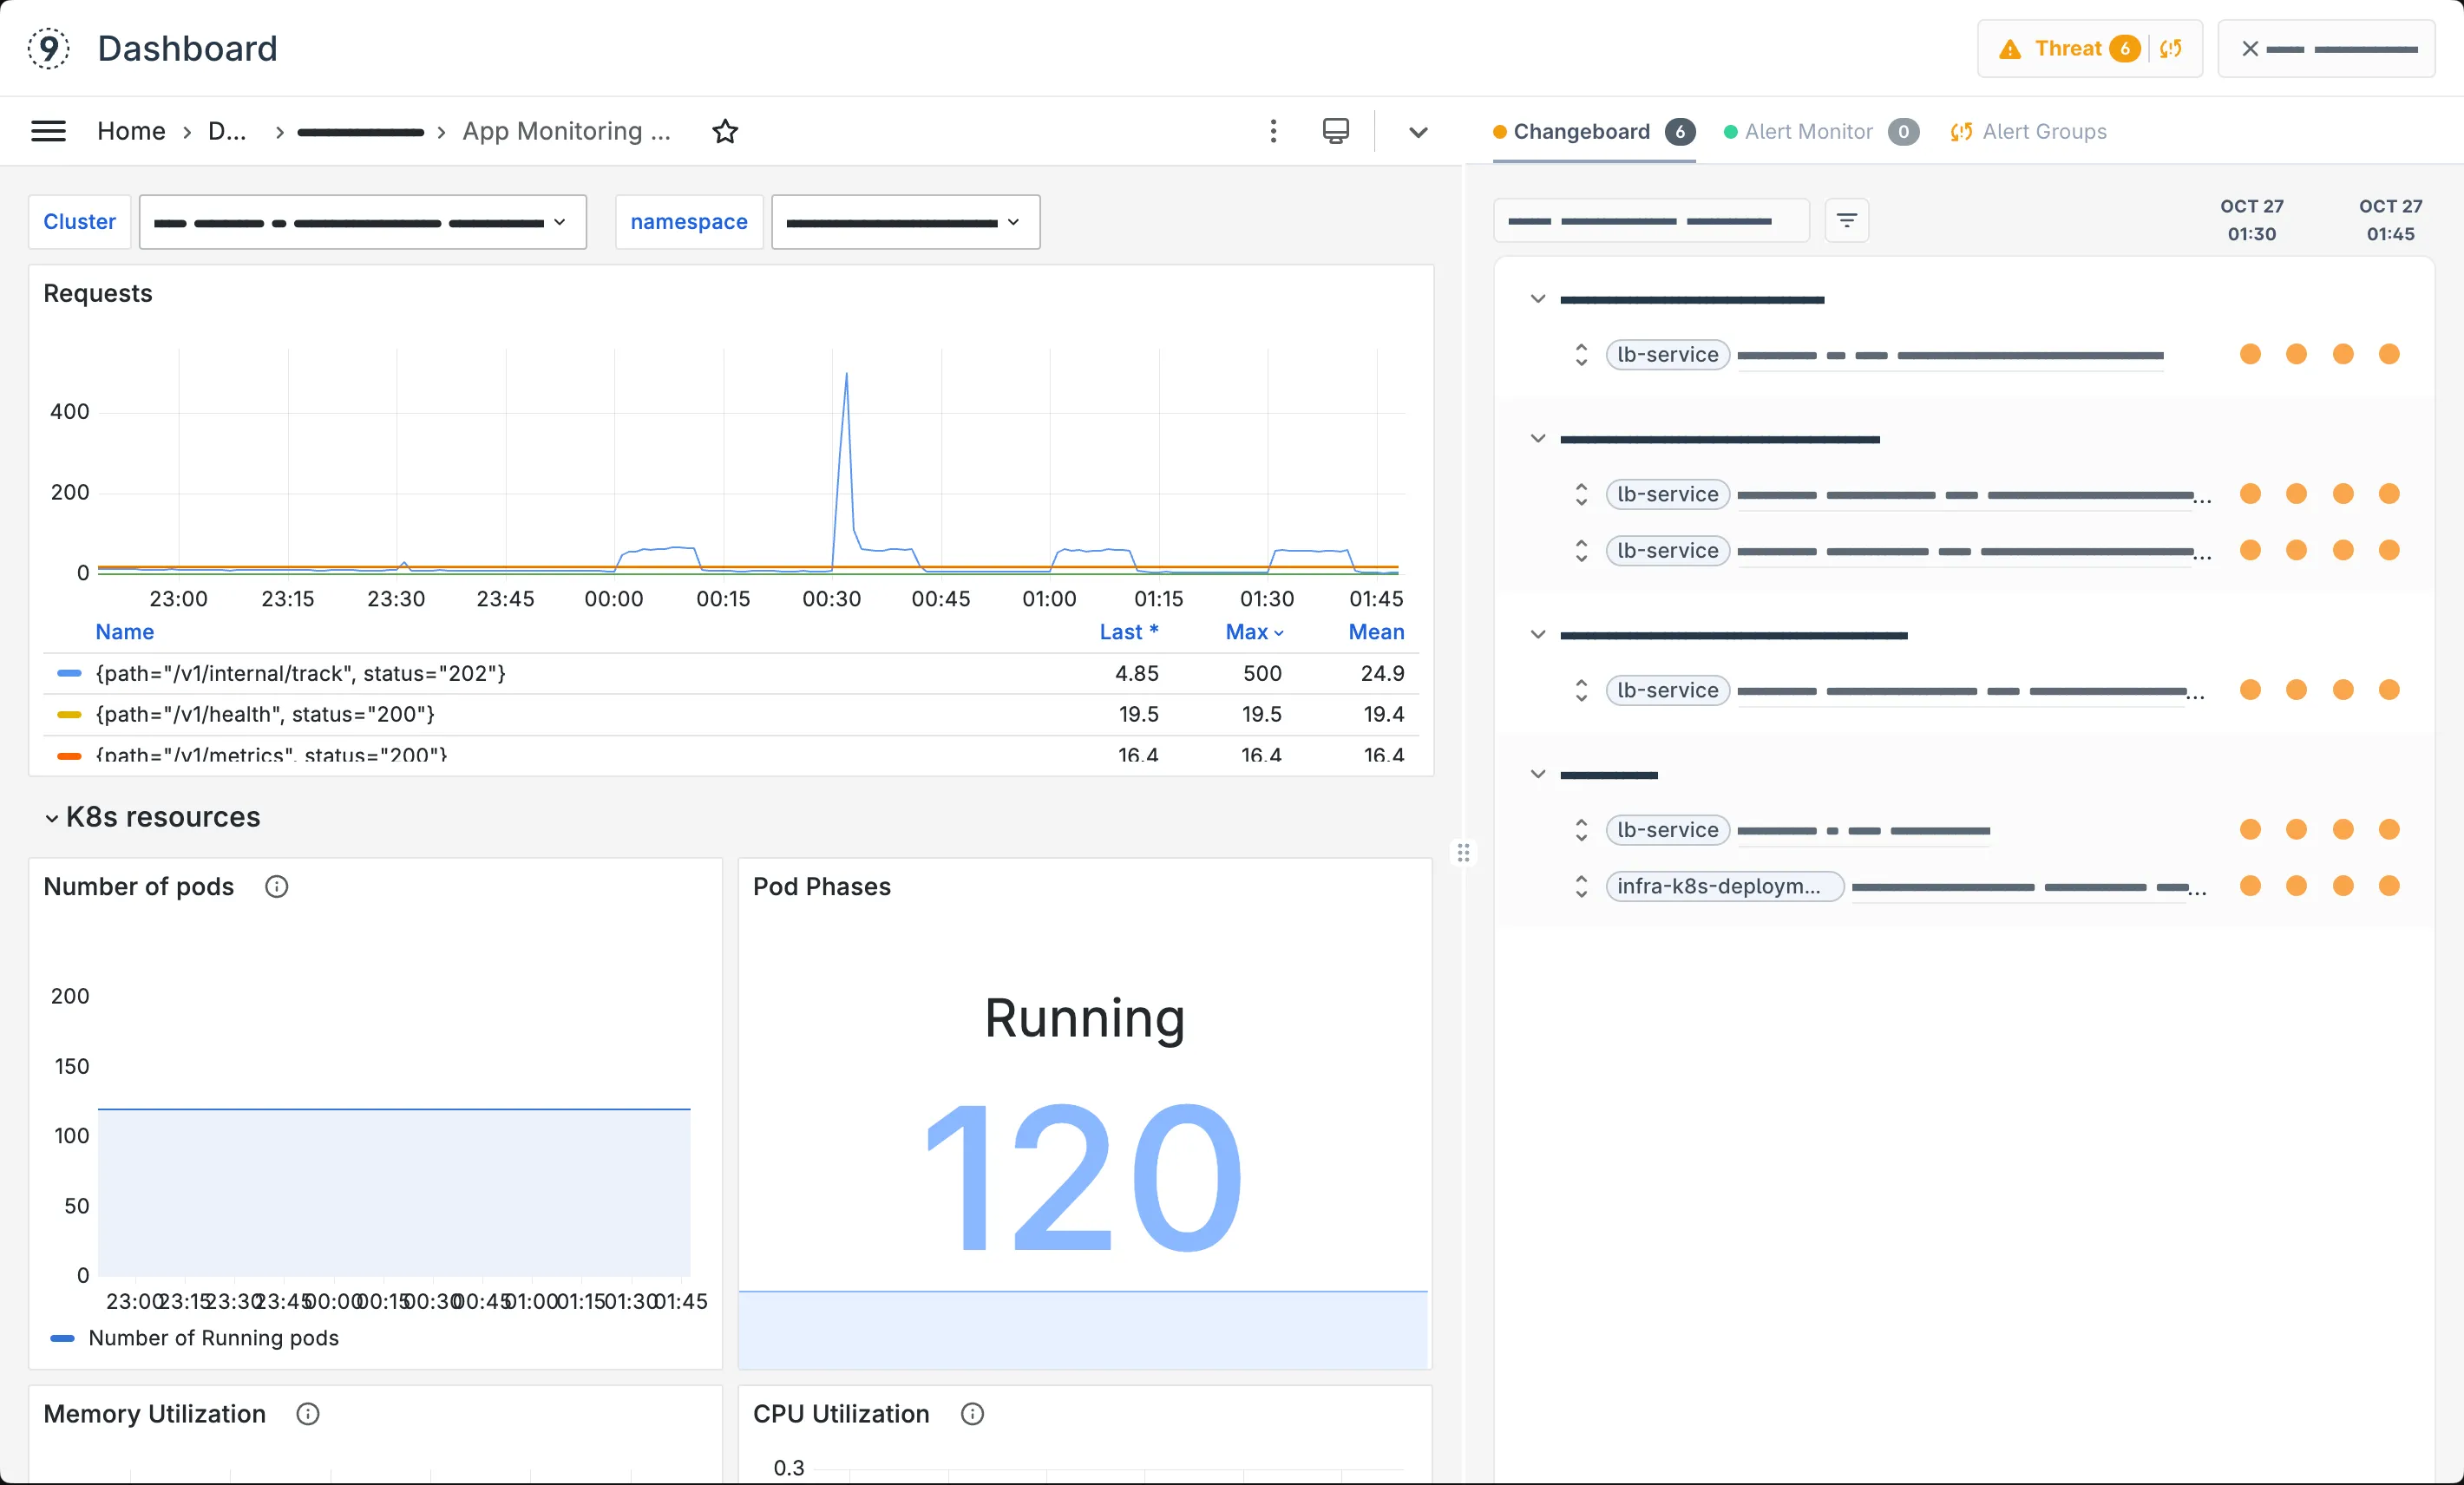Screen dimensions: 2464x1485
Task: Toggle the TV display mode icon
Action: pos(1336,131)
